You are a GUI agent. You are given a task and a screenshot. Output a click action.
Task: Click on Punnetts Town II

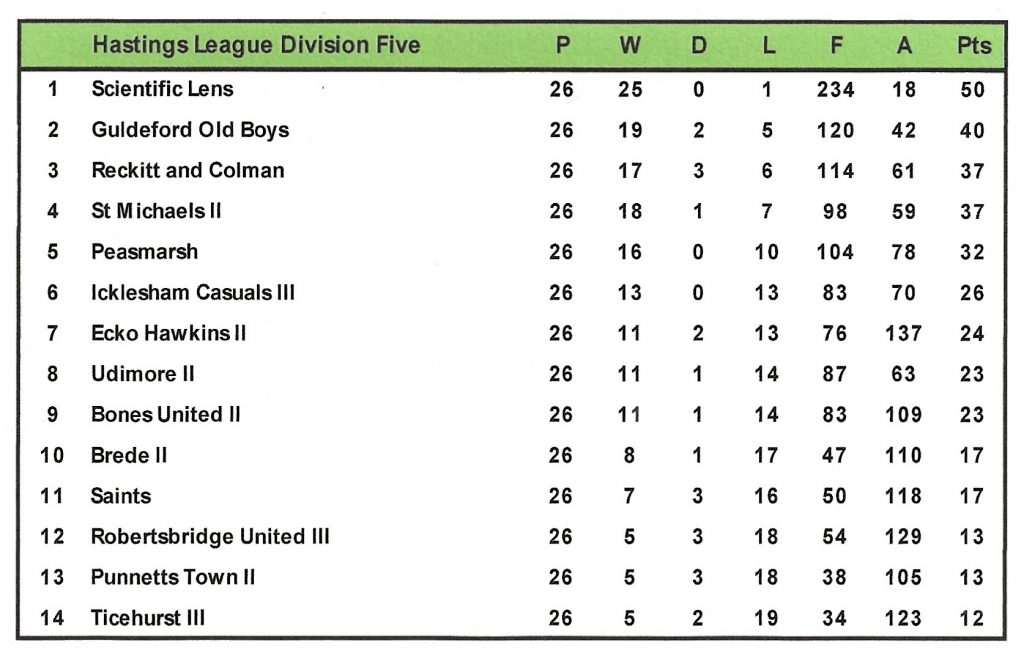click(x=173, y=578)
